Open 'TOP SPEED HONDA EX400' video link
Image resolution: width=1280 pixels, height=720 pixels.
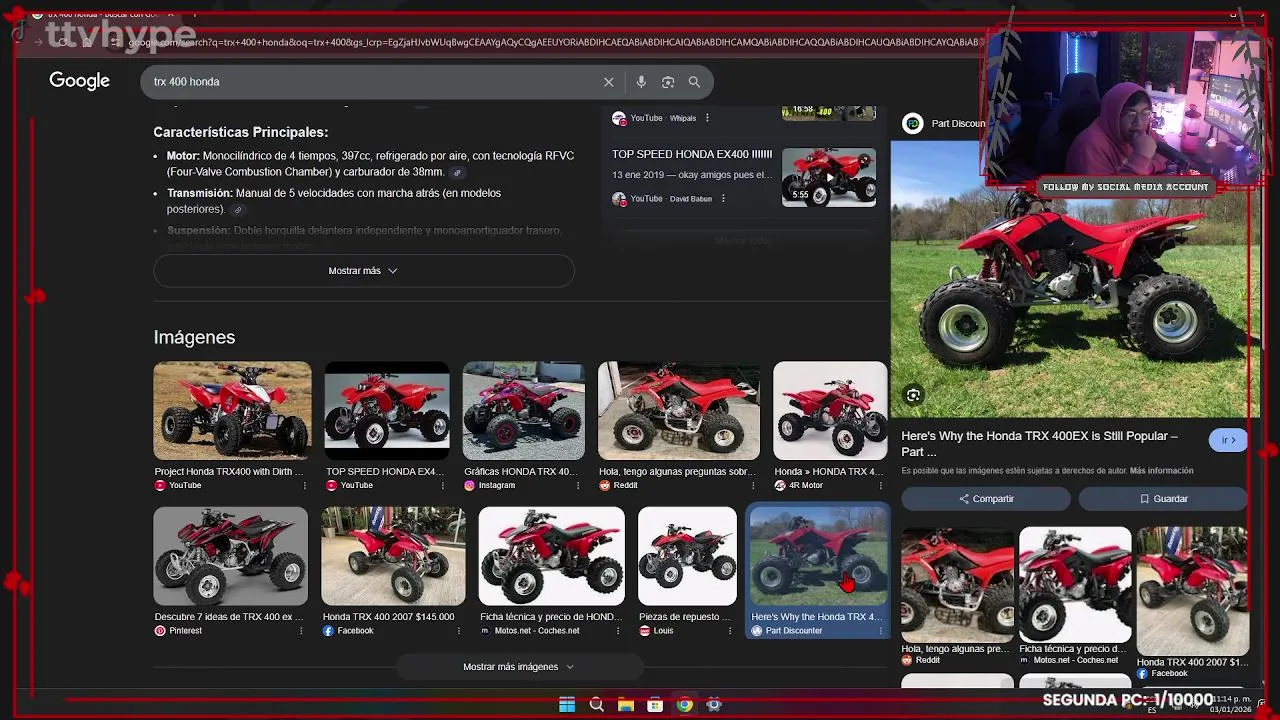point(692,155)
